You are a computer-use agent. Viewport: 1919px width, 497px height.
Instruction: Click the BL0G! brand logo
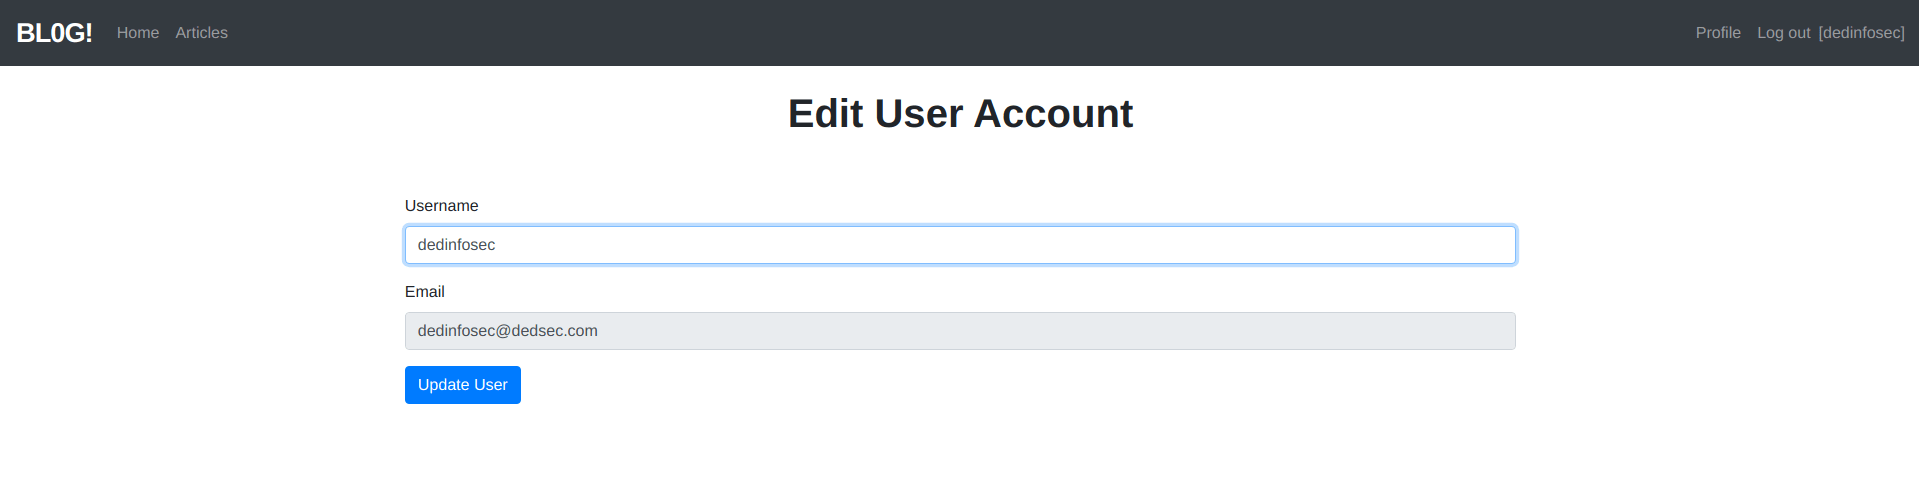click(54, 33)
